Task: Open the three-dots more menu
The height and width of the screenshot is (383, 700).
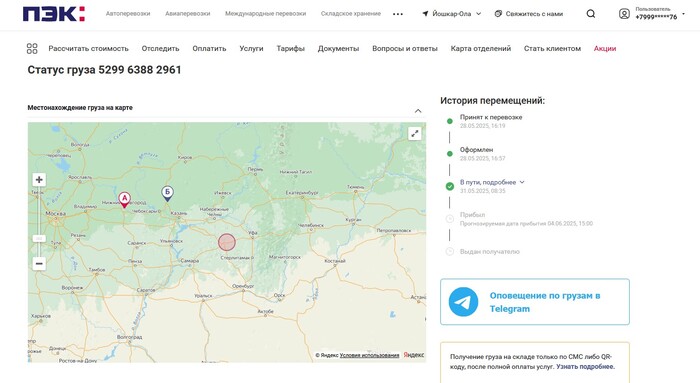Action: (398, 14)
